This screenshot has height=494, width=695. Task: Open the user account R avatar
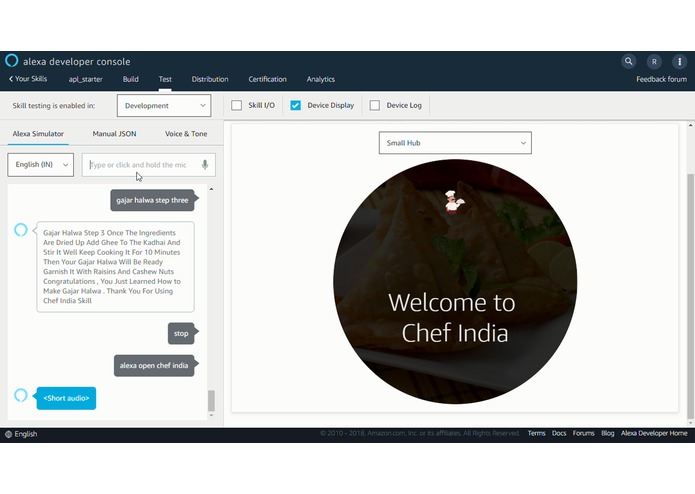point(654,62)
